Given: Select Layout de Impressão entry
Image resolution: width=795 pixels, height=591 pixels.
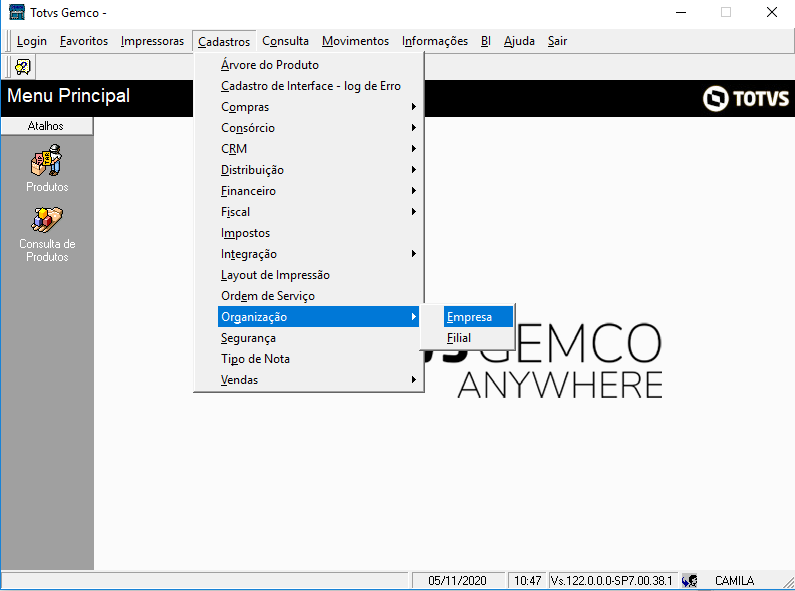Looking at the screenshot, I should (319, 275).
